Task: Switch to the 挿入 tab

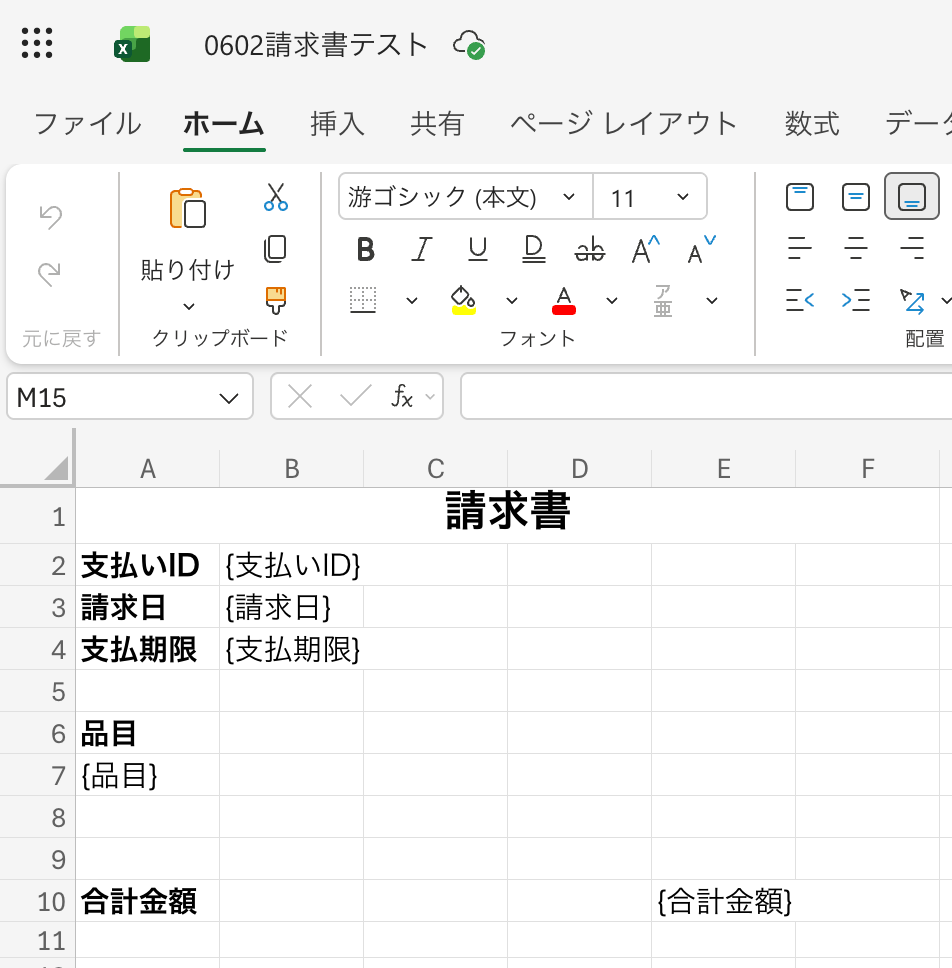Action: pos(337,123)
